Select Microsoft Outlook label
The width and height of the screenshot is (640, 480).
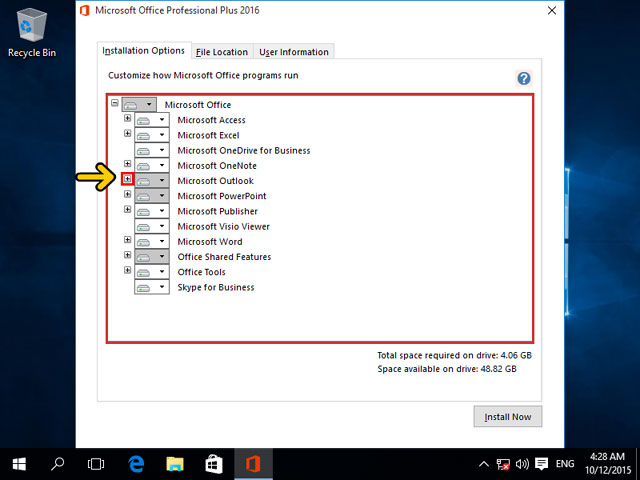[216, 181]
